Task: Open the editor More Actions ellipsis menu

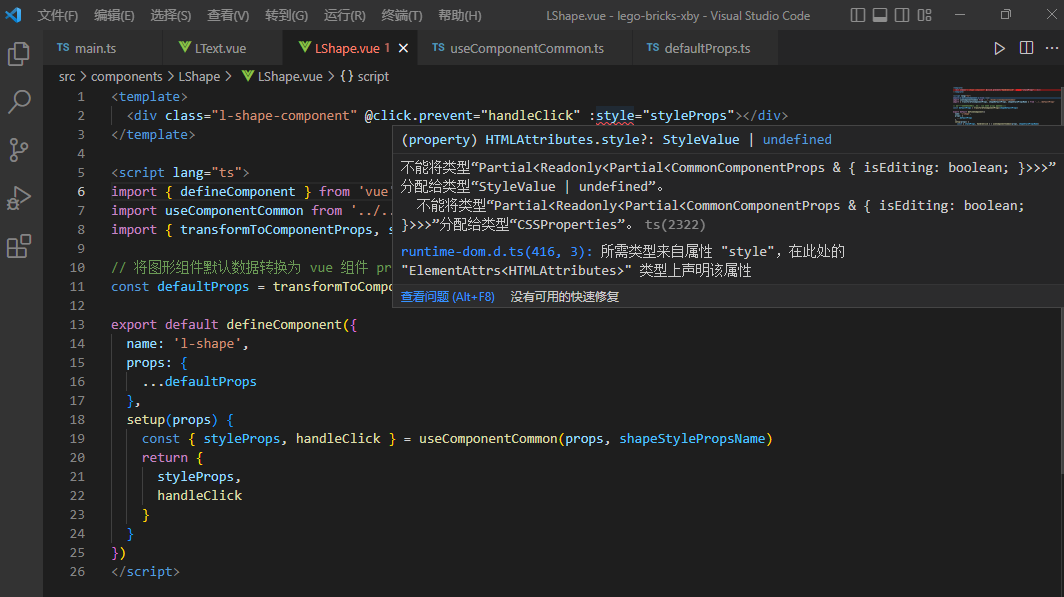Action: point(1050,48)
